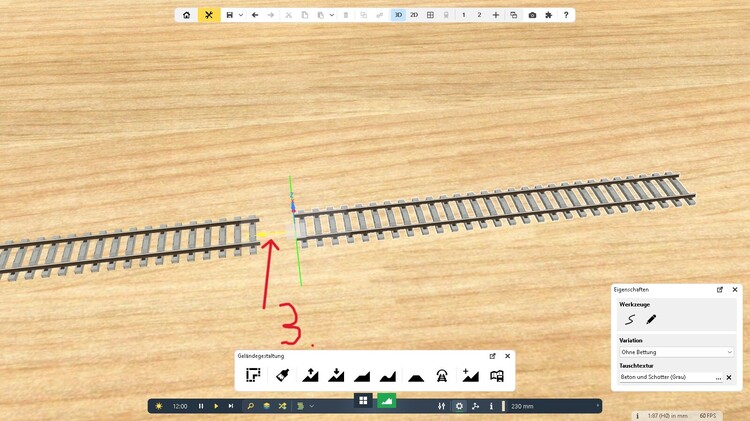Expand the script dropdown chevron
This screenshot has height=421, width=750.
click(311, 406)
